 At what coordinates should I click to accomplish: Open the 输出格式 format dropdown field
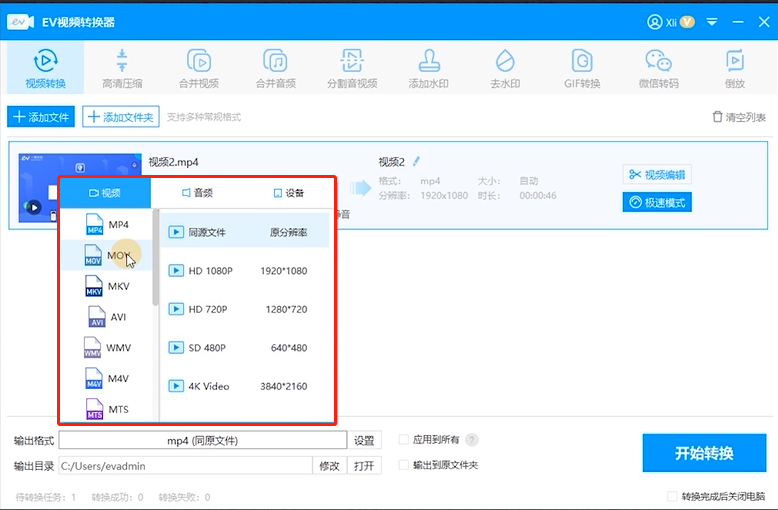click(x=203, y=440)
